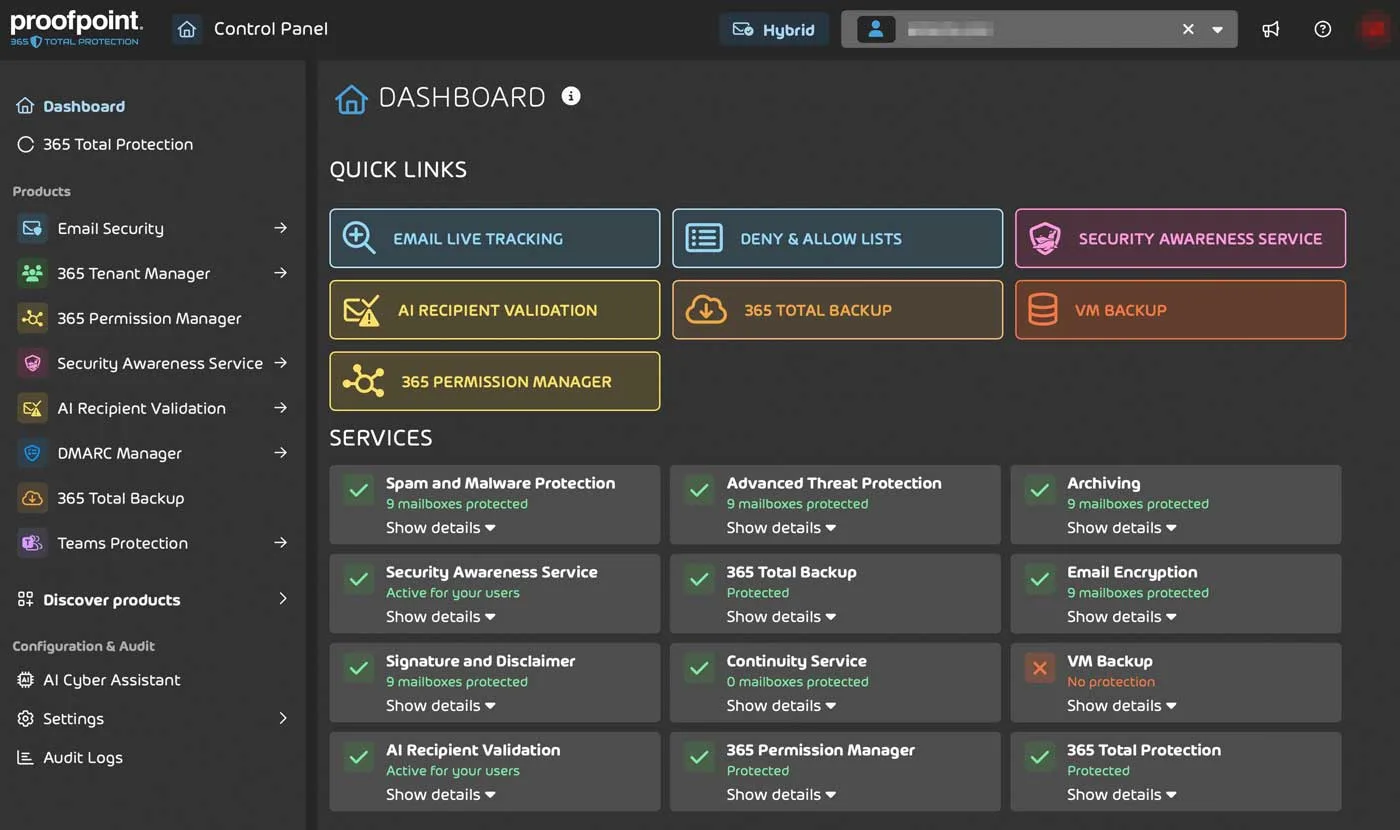Clear the account search field with the X
The height and width of the screenshot is (830, 1400).
1187,29
